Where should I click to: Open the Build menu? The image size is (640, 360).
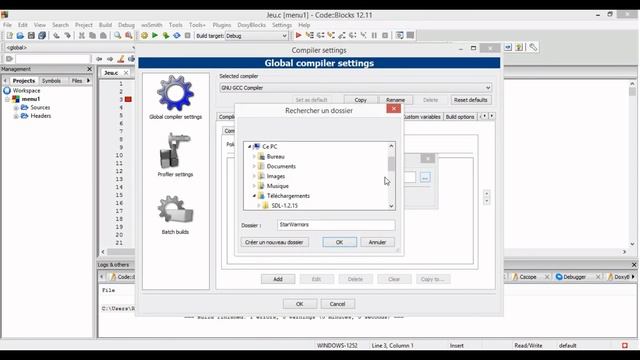[x=105, y=25]
